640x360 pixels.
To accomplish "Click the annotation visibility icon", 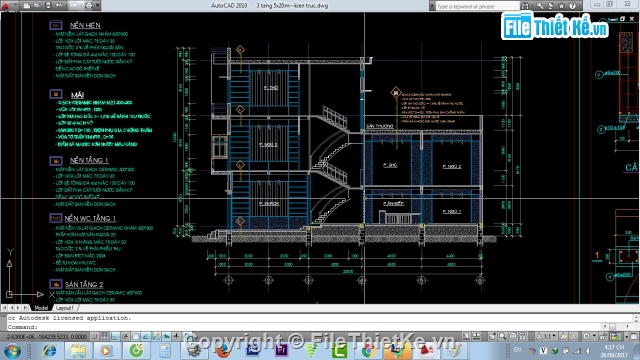I will (564, 336).
